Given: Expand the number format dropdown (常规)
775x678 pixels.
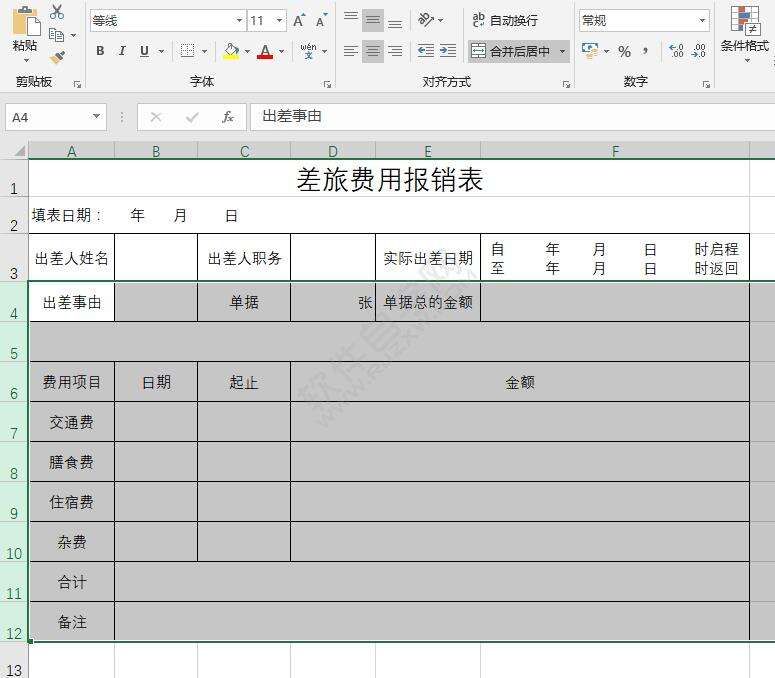Looking at the screenshot, I should [x=703, y=20].
